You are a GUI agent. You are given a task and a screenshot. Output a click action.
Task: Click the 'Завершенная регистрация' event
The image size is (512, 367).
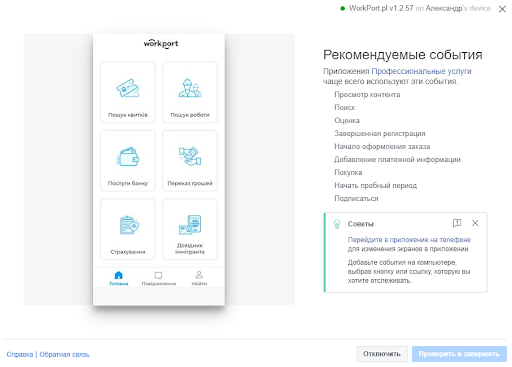[x=380, y=134]
